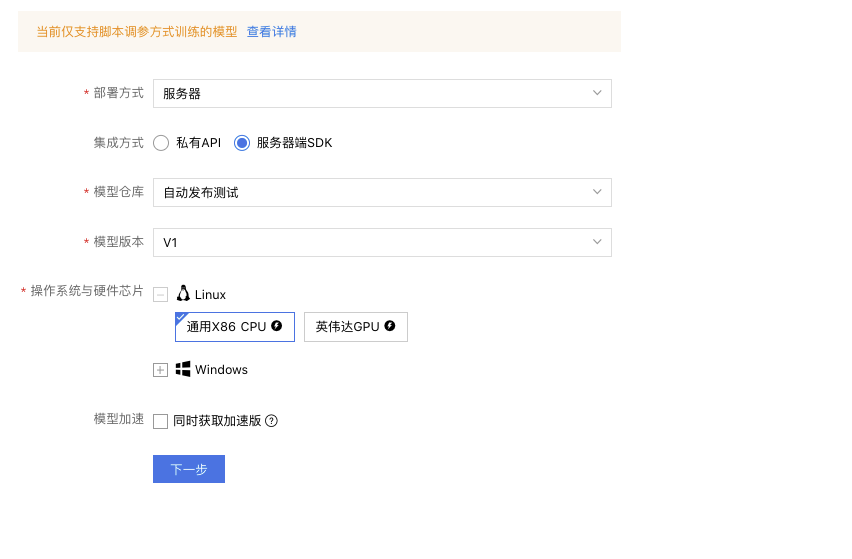Click the Linux label text
852x559 pixels.
[x=210, y=294]
